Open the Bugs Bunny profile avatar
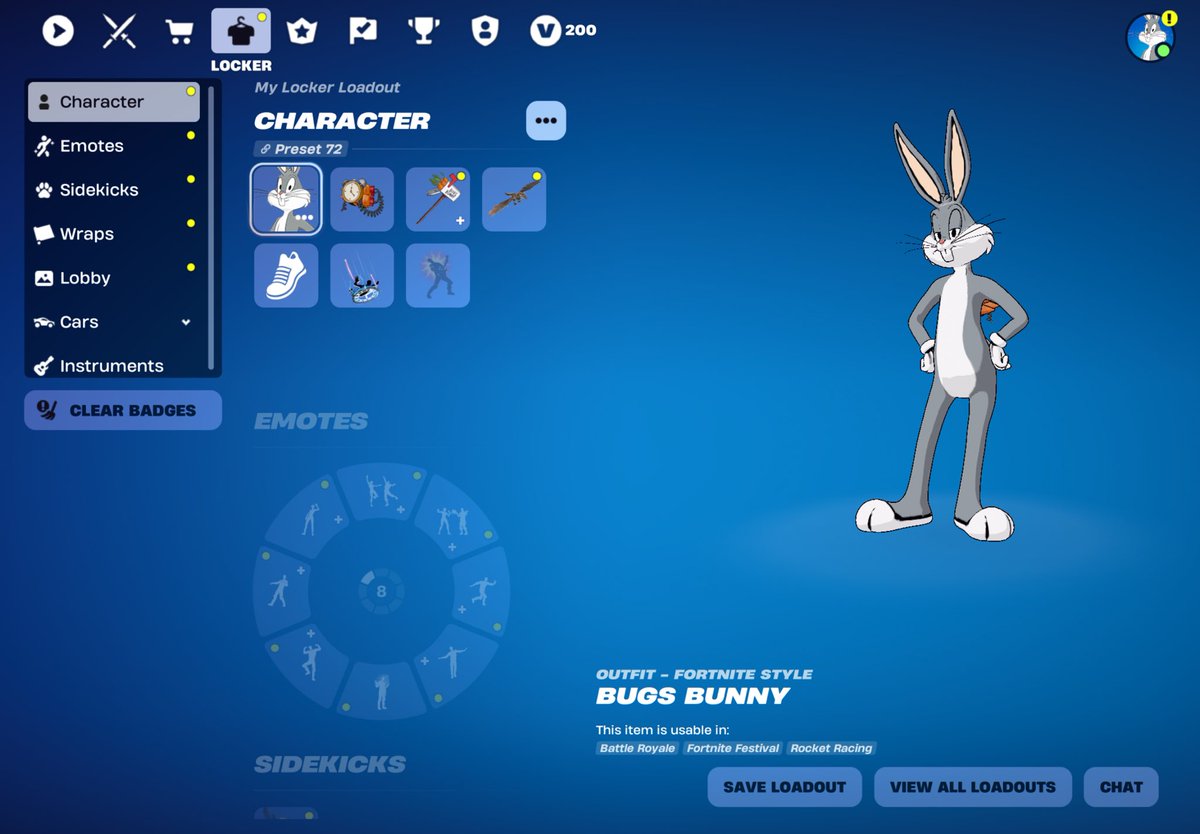The height and width of the screenshot is (834, 1200). pos(1150,37)
